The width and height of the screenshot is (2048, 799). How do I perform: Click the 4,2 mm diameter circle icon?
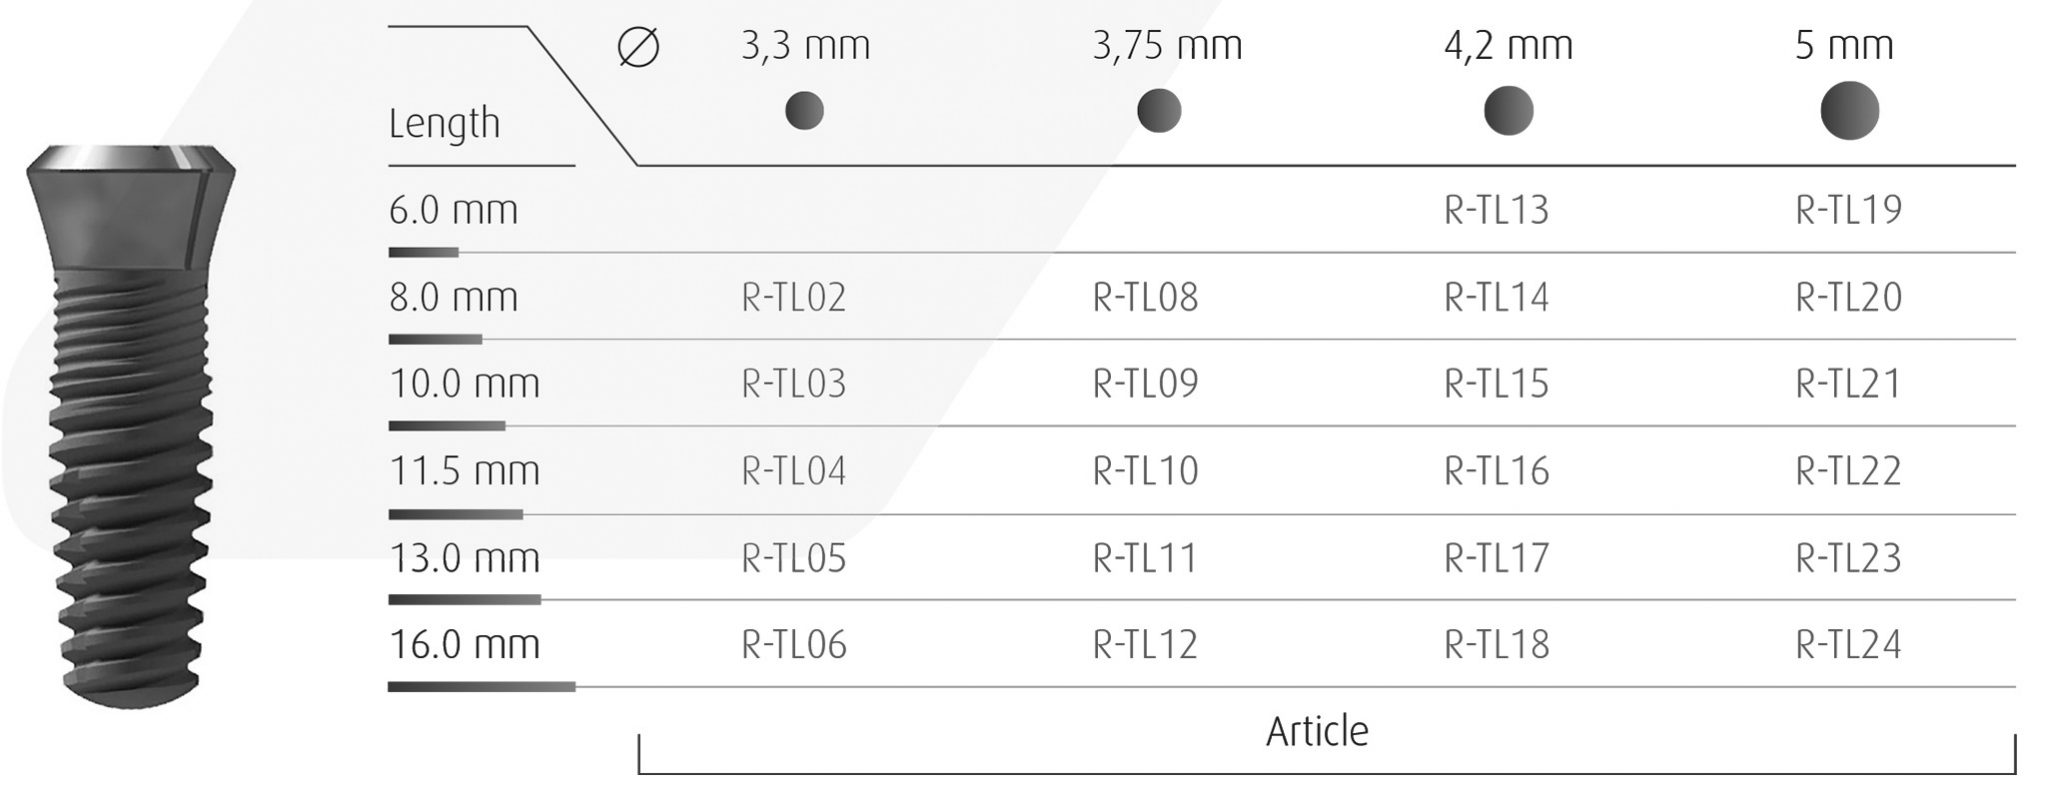[x=1508, y=110]
